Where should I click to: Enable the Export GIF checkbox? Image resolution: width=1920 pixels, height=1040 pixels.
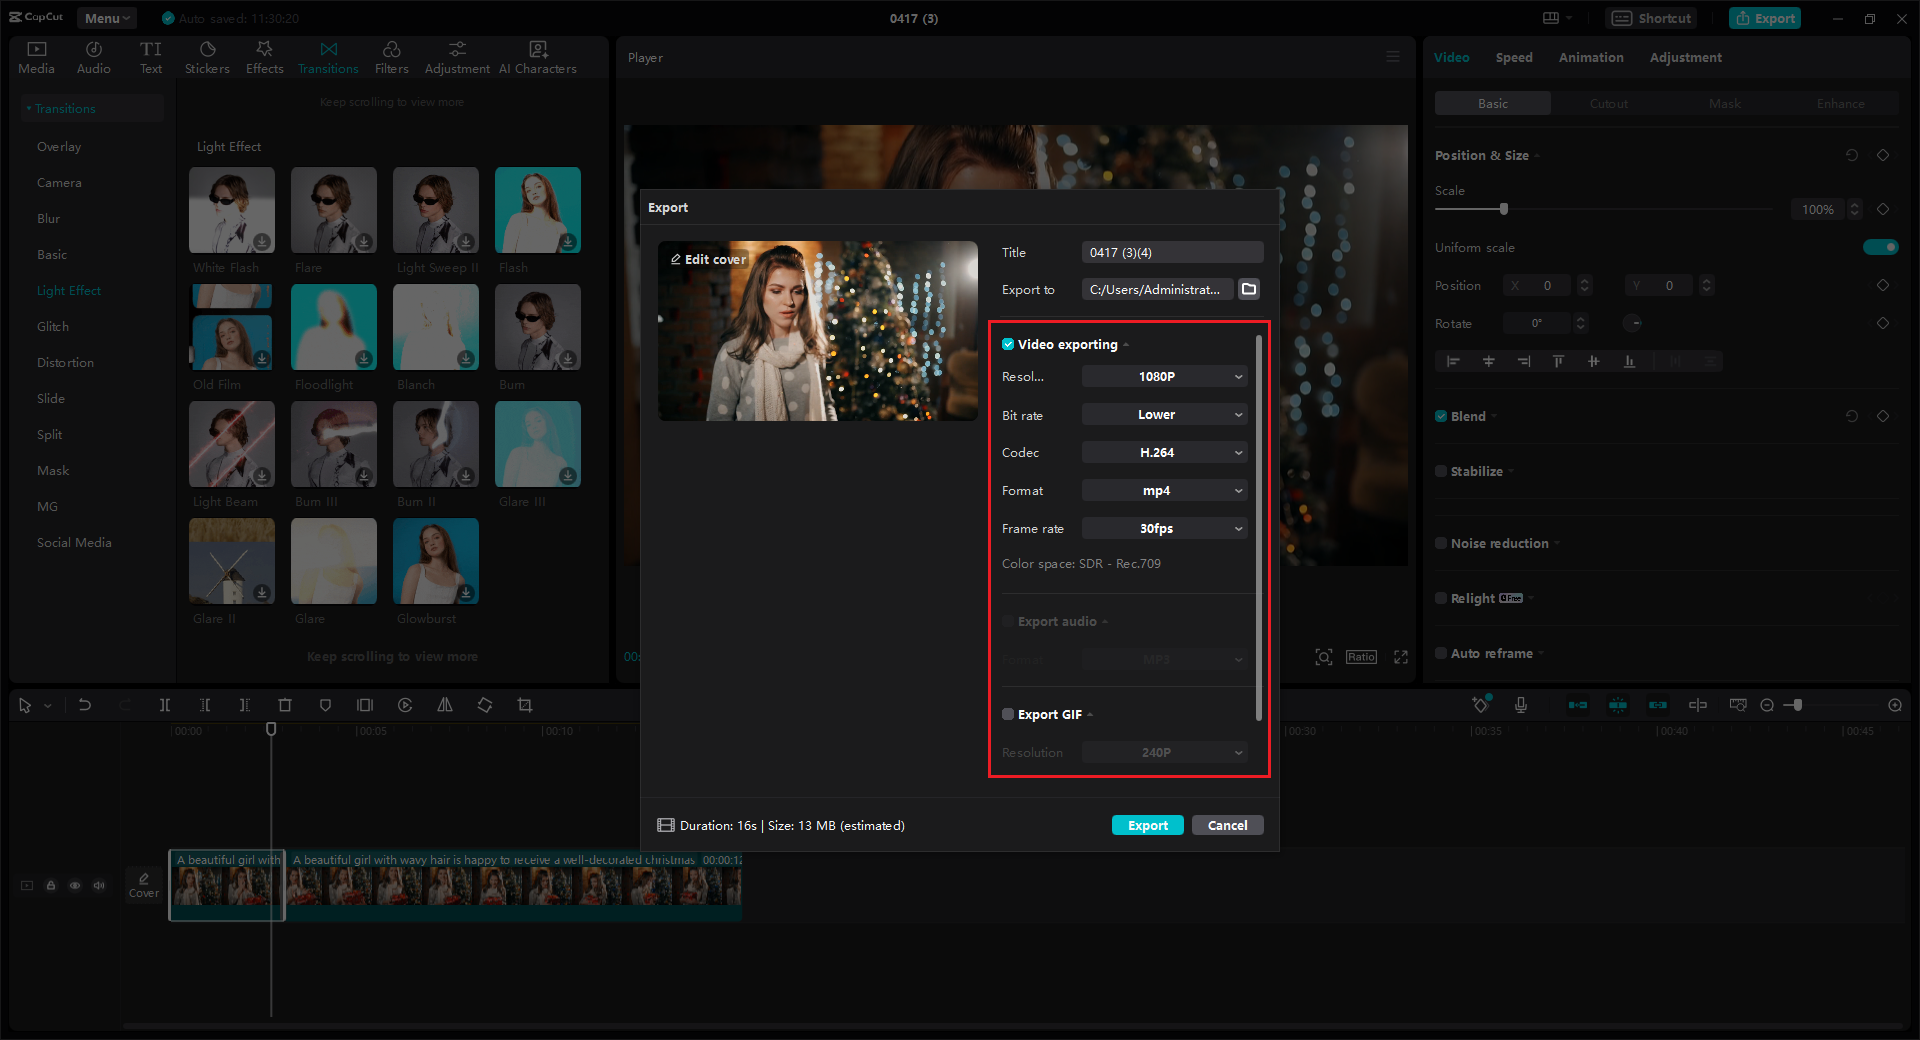click(x=1008, y=714)
